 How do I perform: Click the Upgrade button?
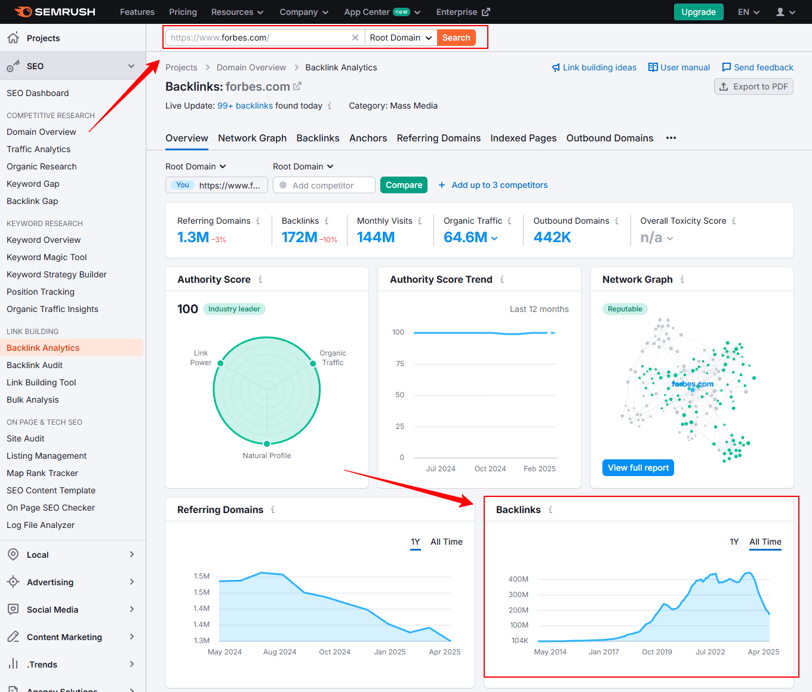tap(698, 12)
